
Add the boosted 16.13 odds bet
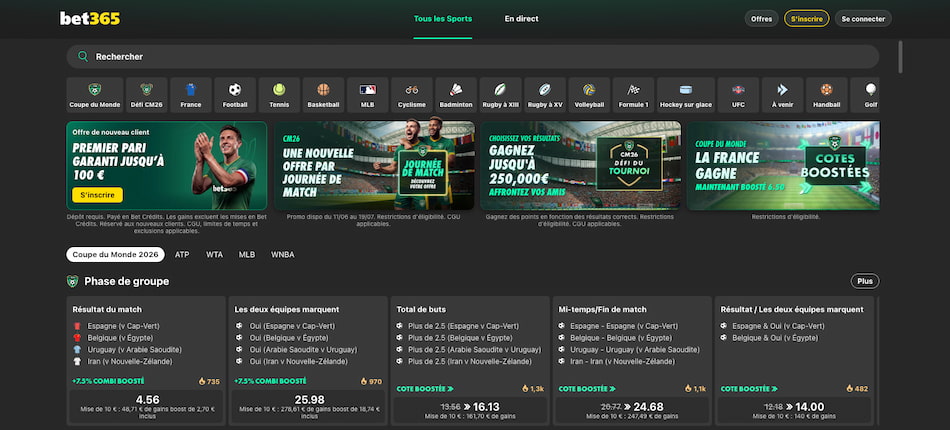coord(470,410)
